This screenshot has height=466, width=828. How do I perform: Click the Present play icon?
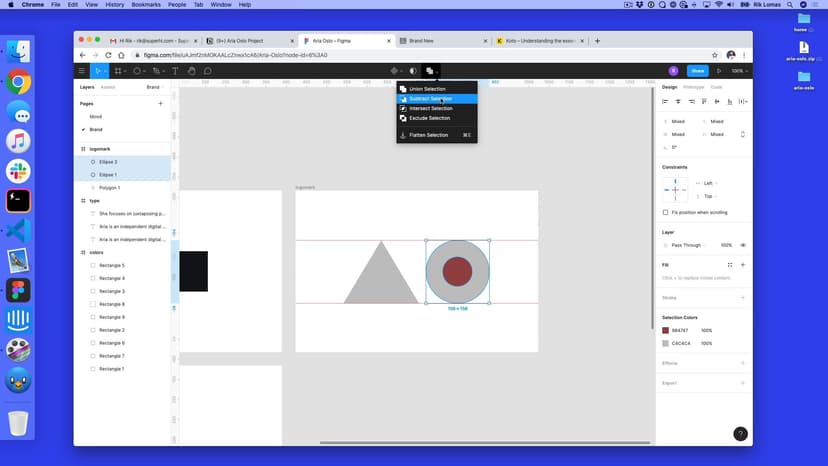718,71
